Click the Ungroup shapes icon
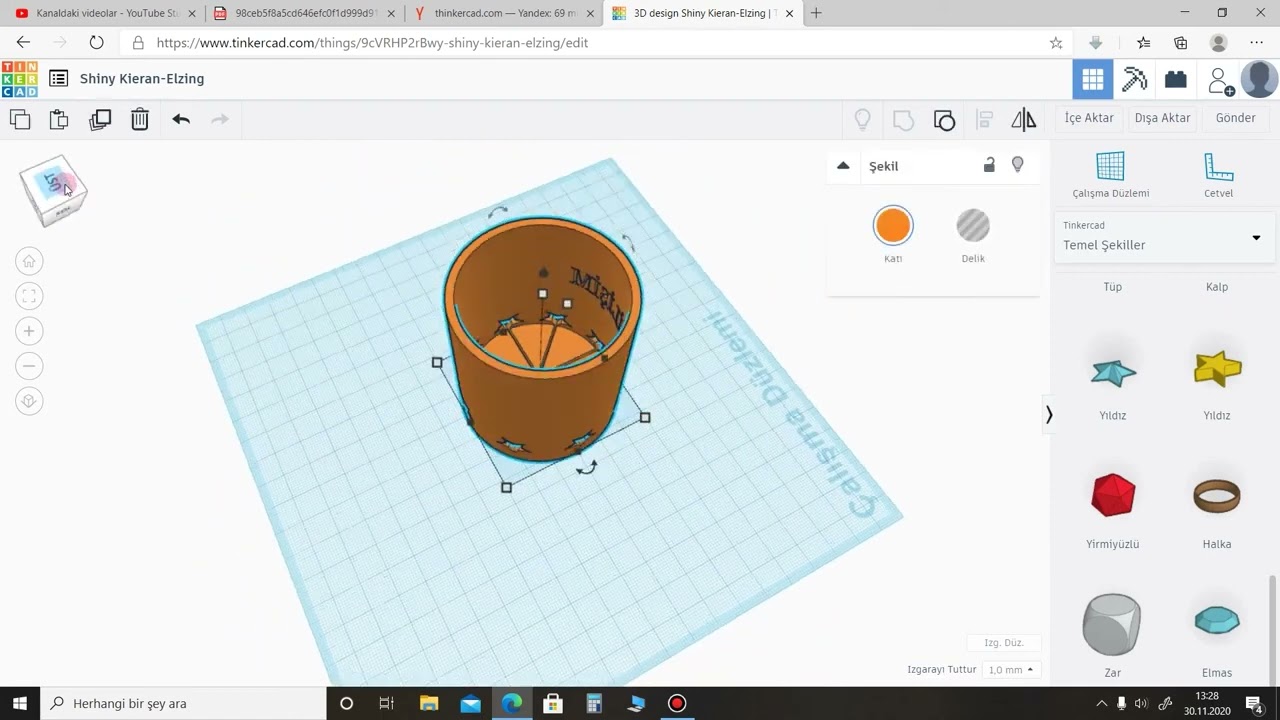 pyautogui.click(x=944, y=120)
